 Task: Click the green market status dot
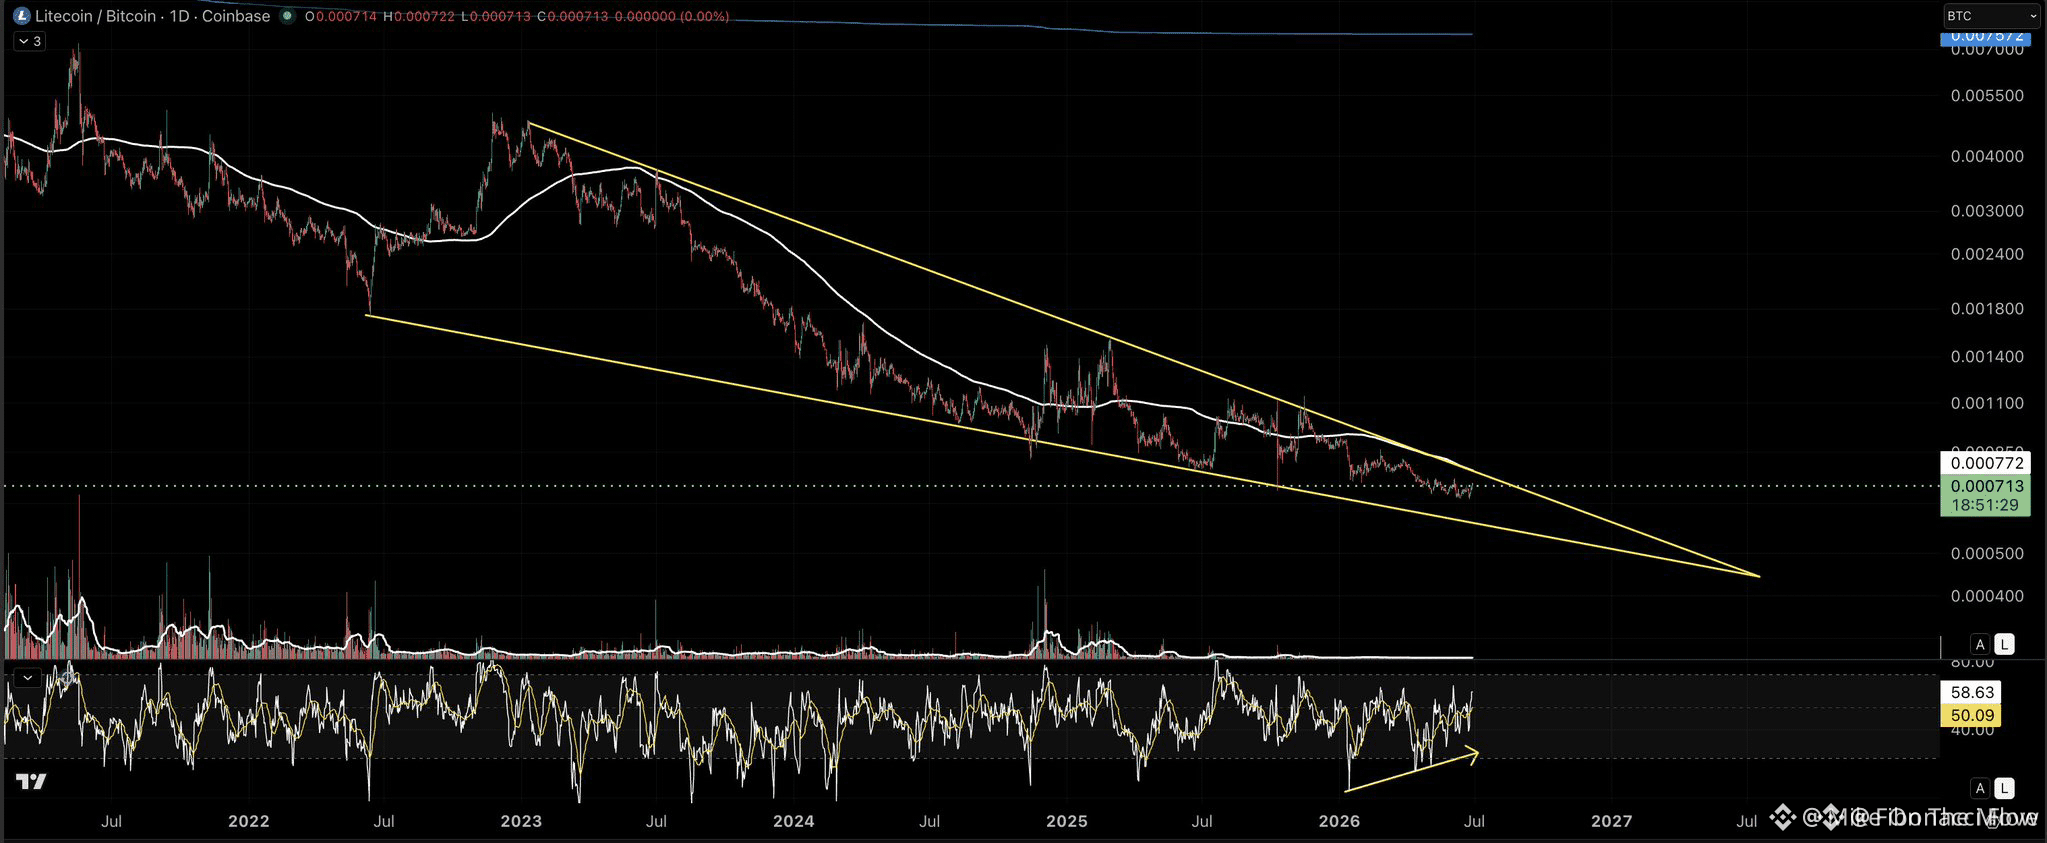pos(287,16)
